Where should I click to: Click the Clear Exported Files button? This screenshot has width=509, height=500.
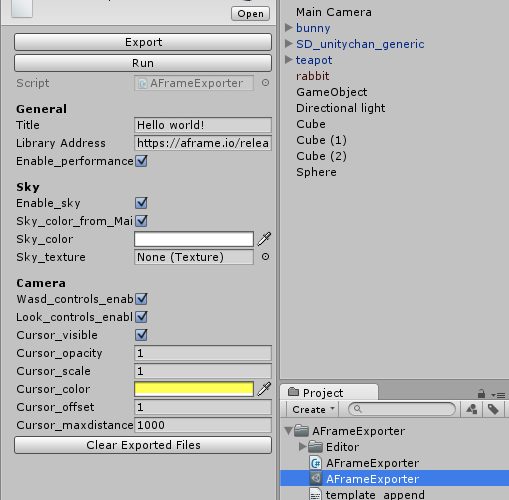(x=143, y=445)
